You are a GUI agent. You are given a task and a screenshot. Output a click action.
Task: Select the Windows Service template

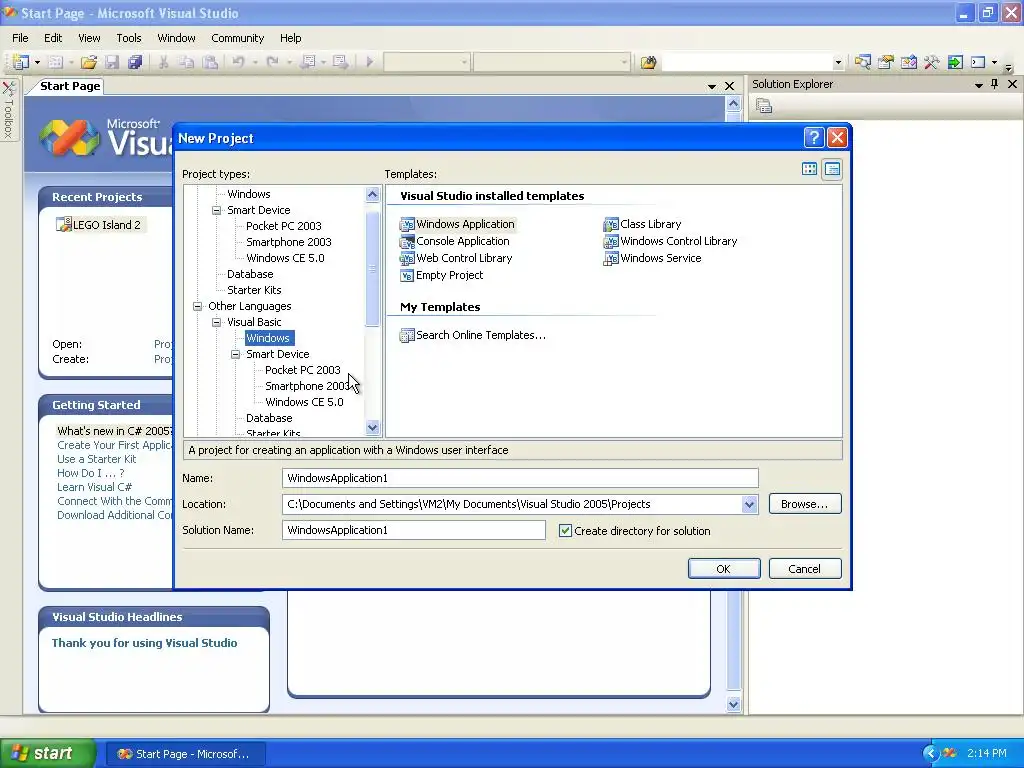point(653,258)
